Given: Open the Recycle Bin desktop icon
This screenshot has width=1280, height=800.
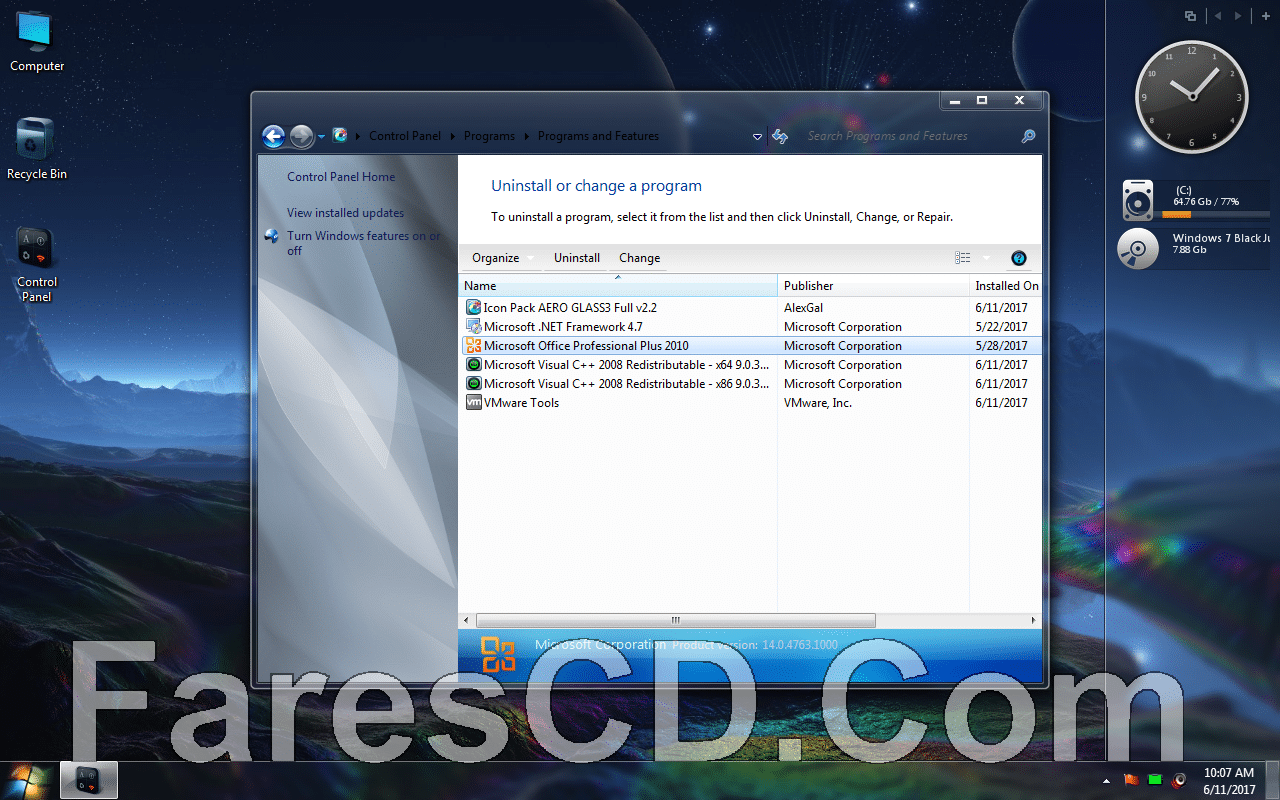Looking at the screenshot, I should pyautogui.click(x=37, y=150).
